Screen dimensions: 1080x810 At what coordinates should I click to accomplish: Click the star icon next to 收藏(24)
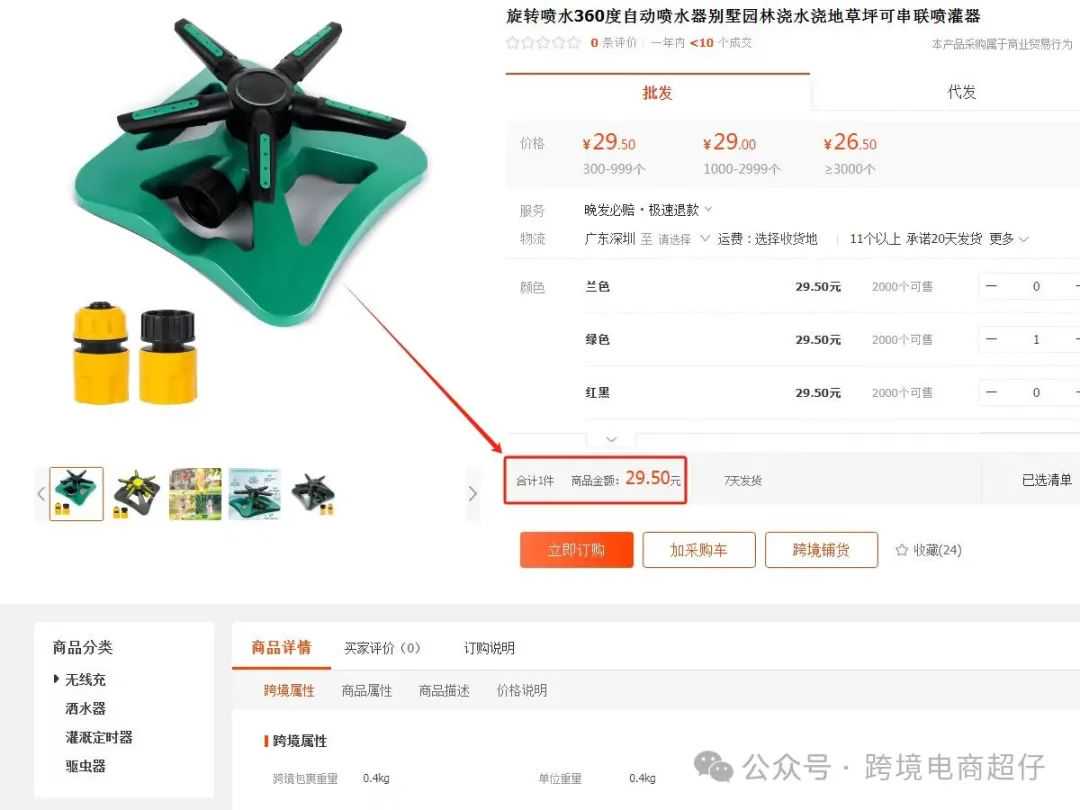(902, 550)
